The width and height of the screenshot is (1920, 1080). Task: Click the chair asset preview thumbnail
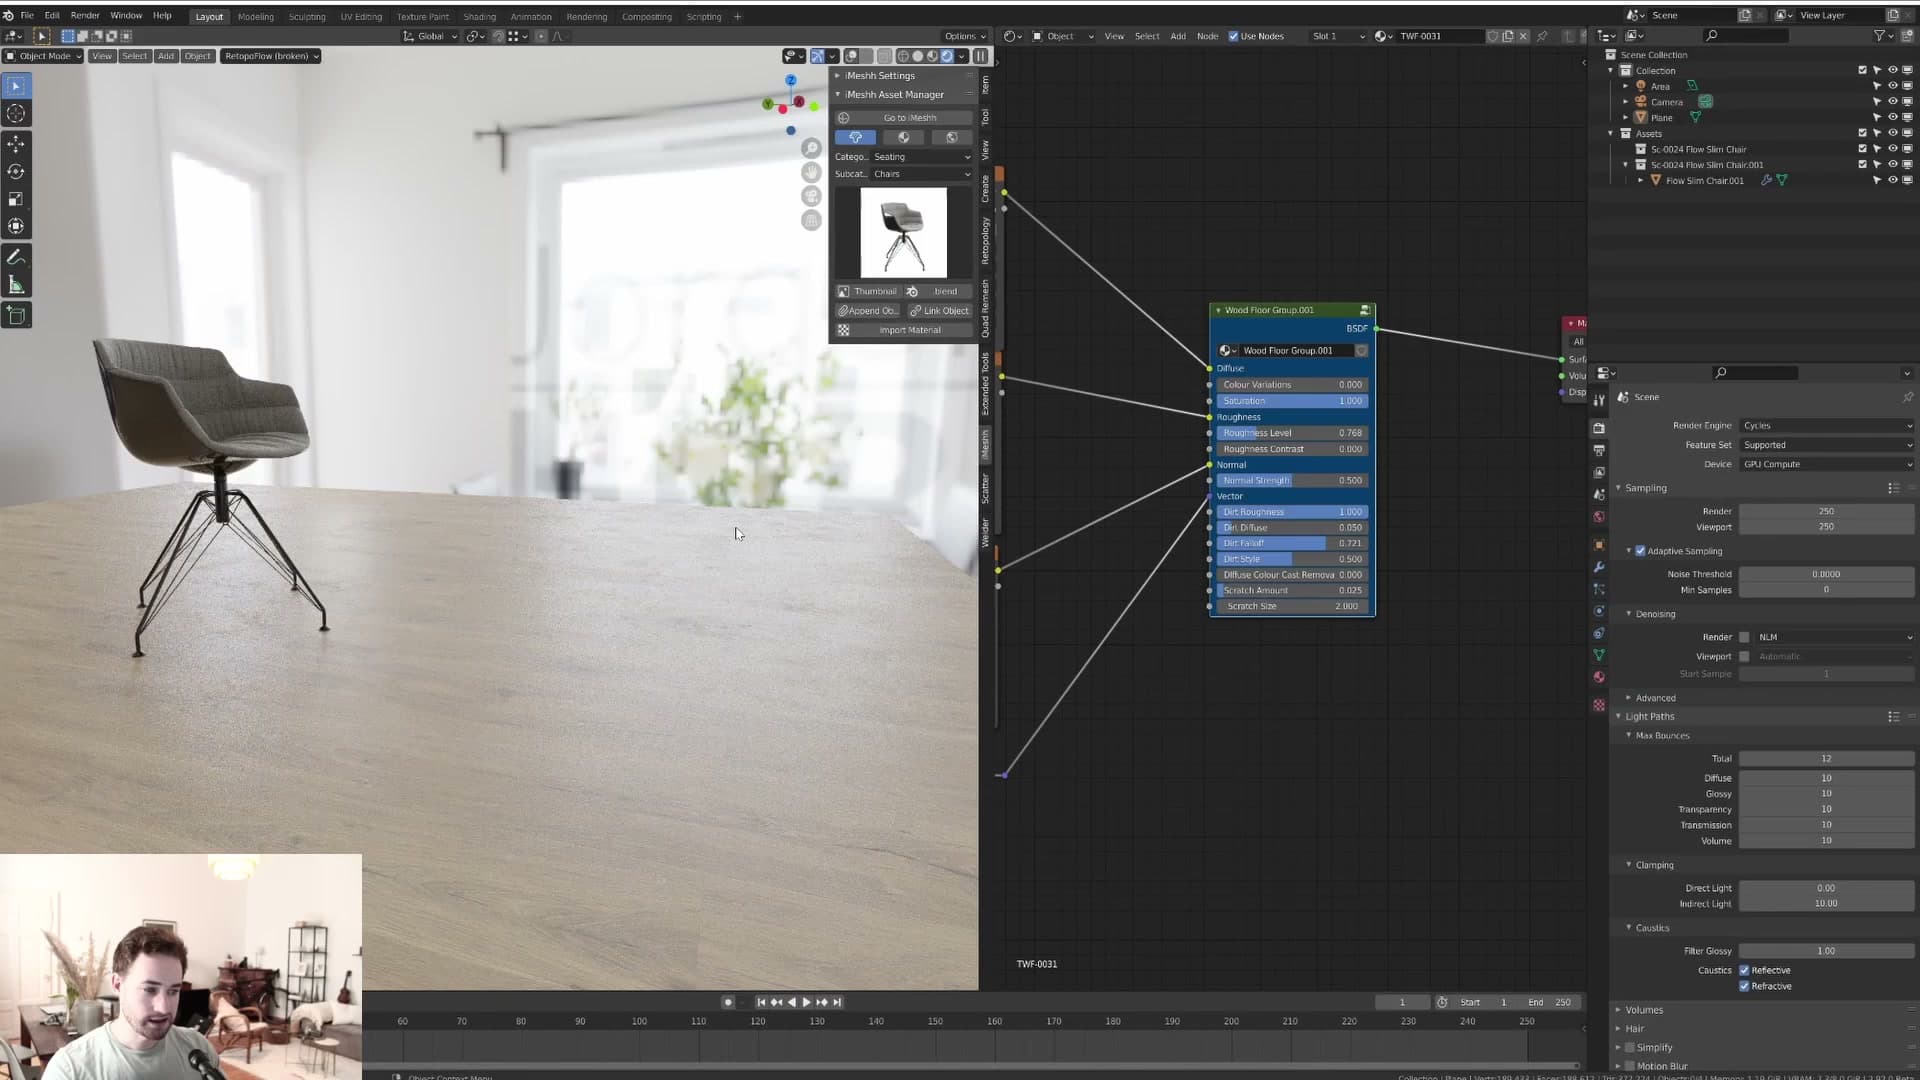(x=903, y=233)
